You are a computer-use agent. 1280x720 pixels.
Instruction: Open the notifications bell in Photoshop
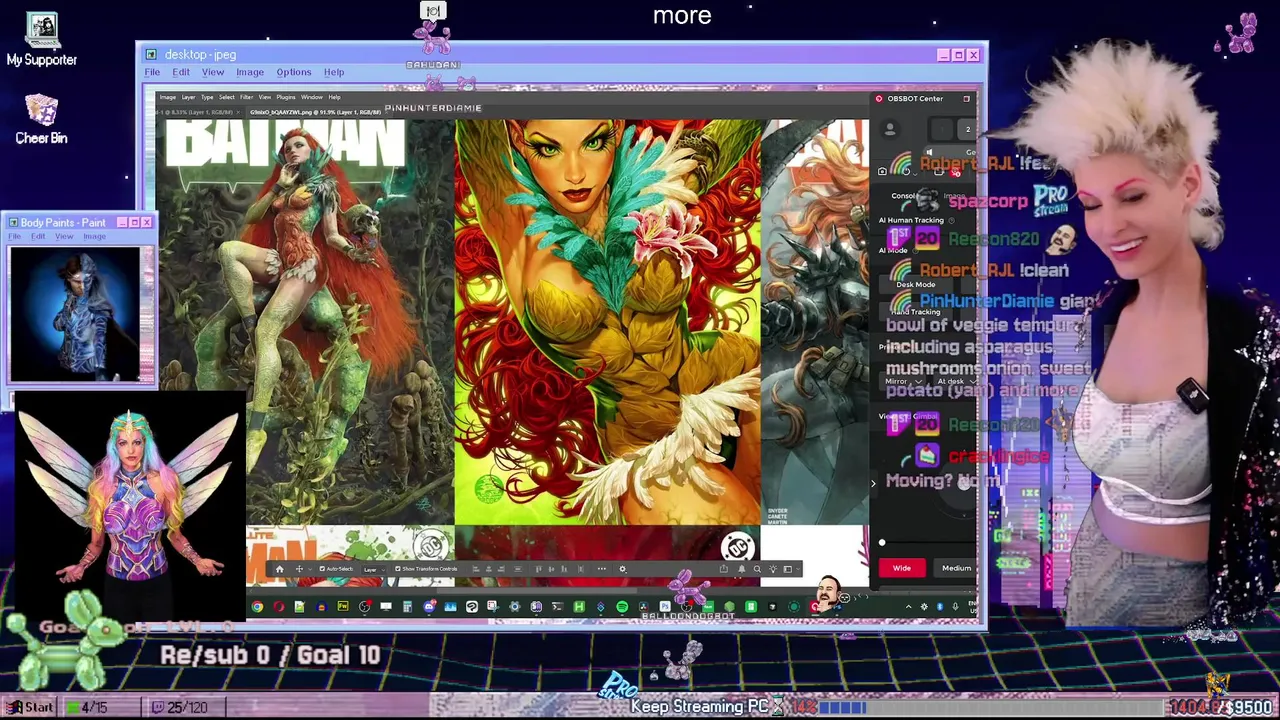pyautogui.click(x=741, y=569)
